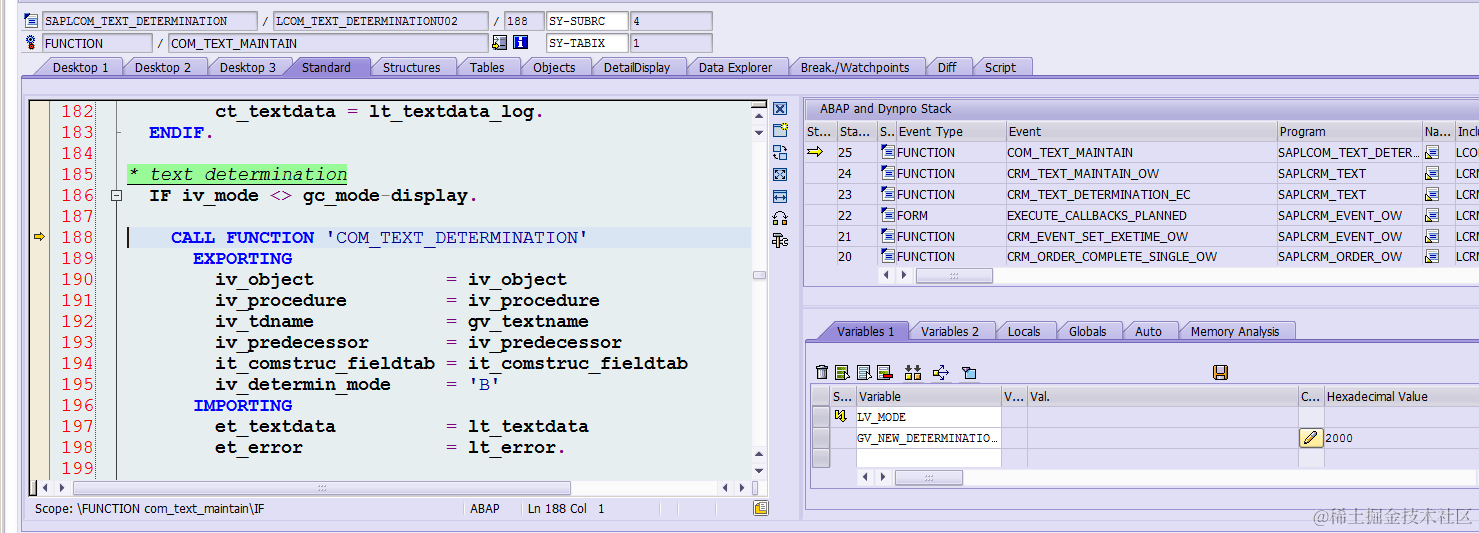Click the line number field showing 188
1479x533 pixels.
coord(523,21)
